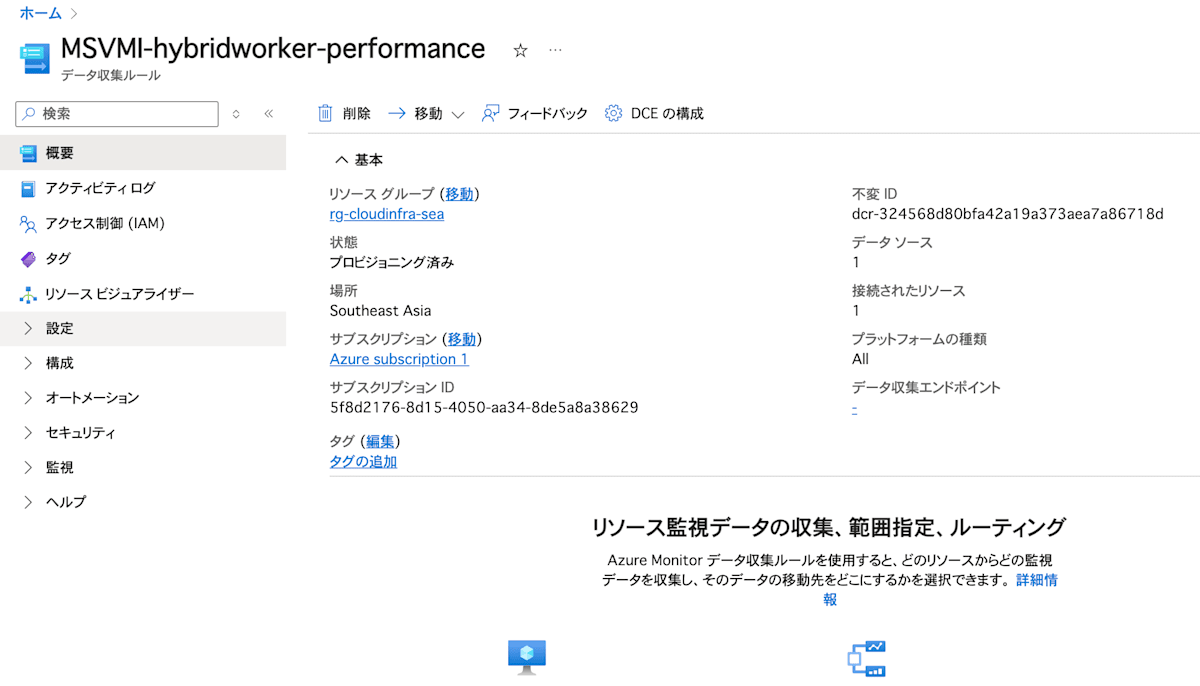Open the more options ellipsis by the title
Image resolution: width=1200 pixels, height=686 pixels.
pyautogui.click(x=556, y=50)
